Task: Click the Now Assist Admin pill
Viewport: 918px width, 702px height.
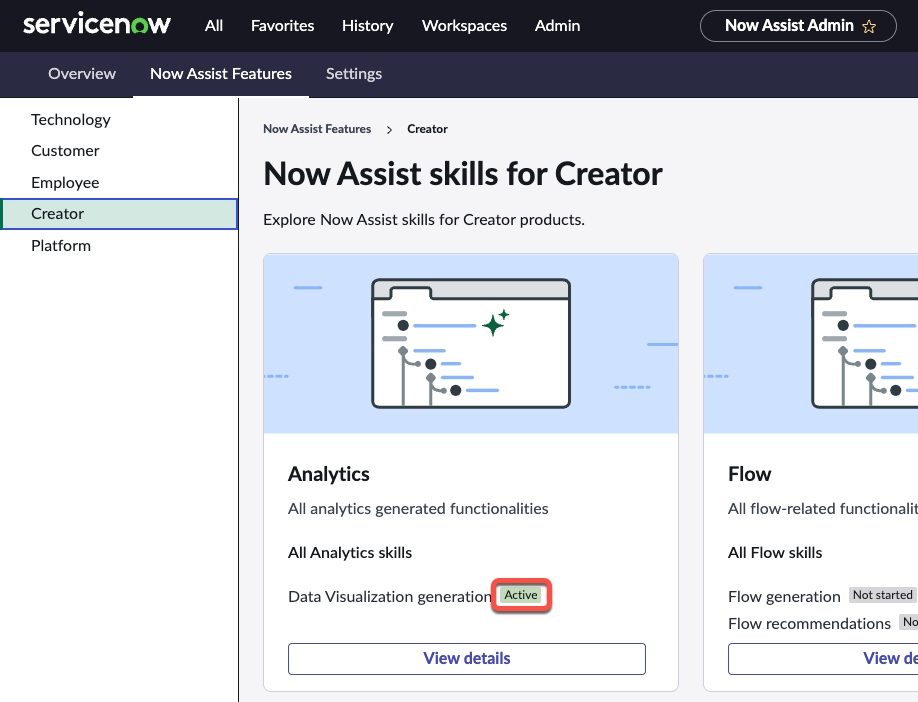Action: [798, 26]
